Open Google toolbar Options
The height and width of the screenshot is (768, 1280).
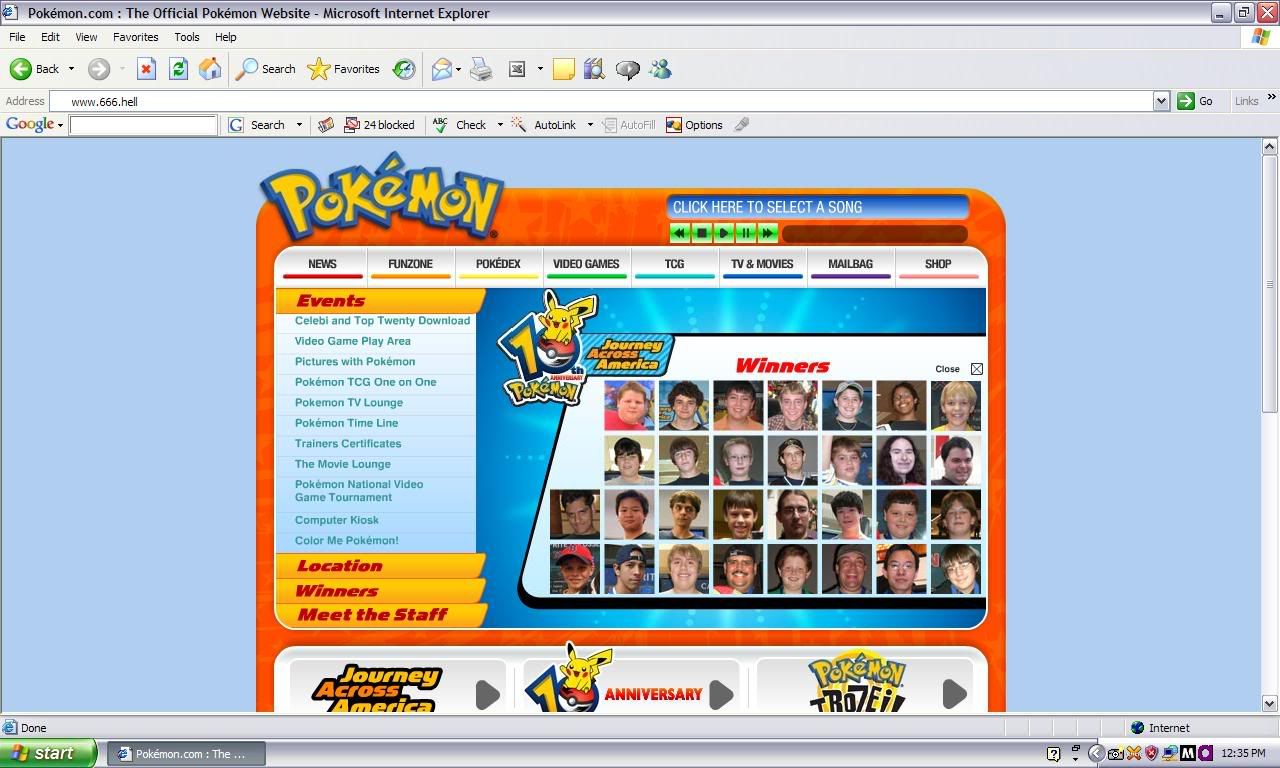coord(694,125)
